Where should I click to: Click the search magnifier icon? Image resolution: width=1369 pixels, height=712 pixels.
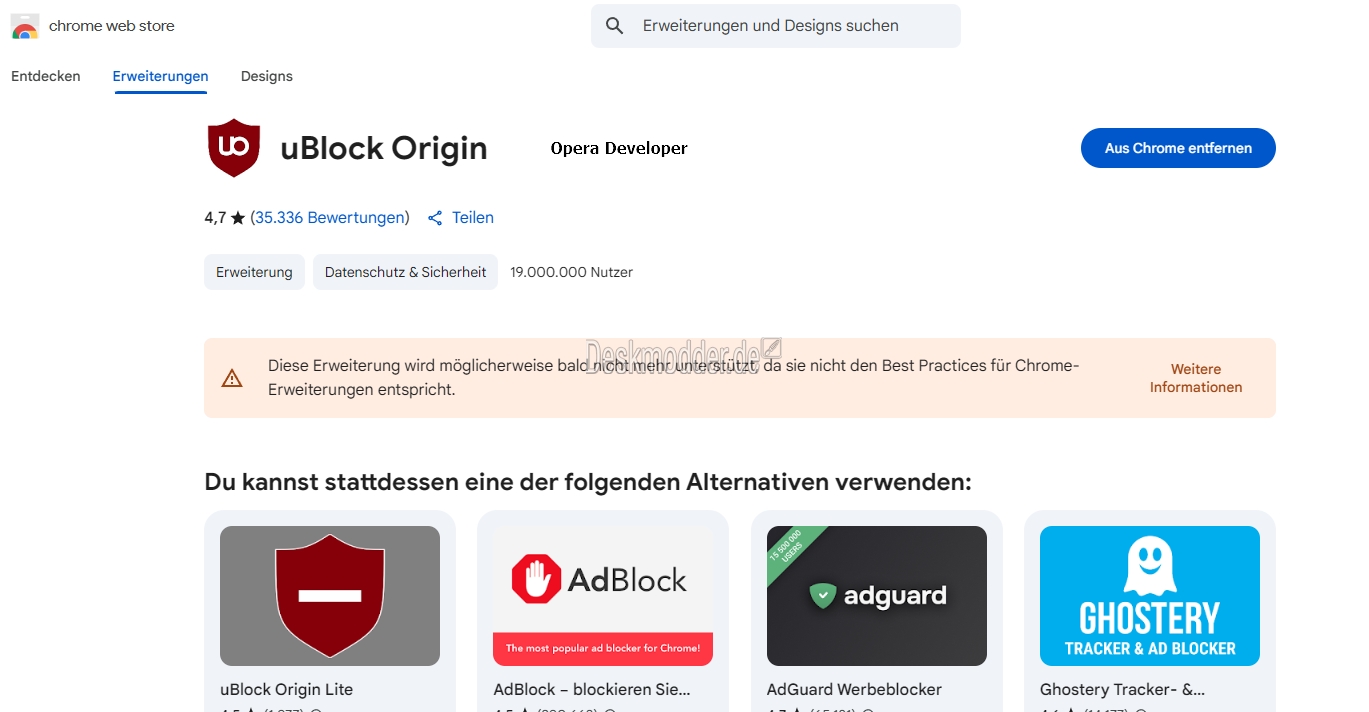615,26
